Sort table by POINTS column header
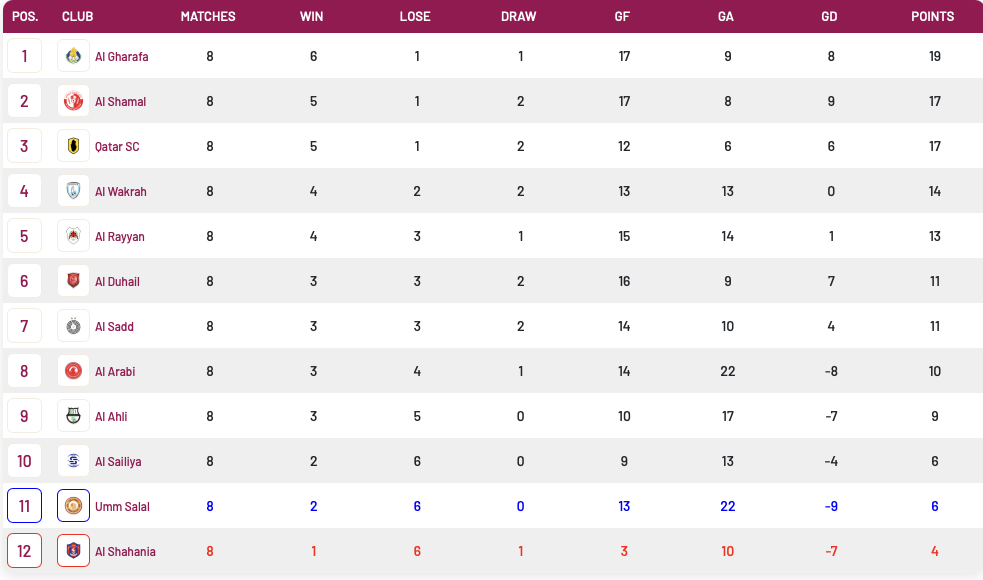Viewport: 983px width, 580px height. pos(932,16)
